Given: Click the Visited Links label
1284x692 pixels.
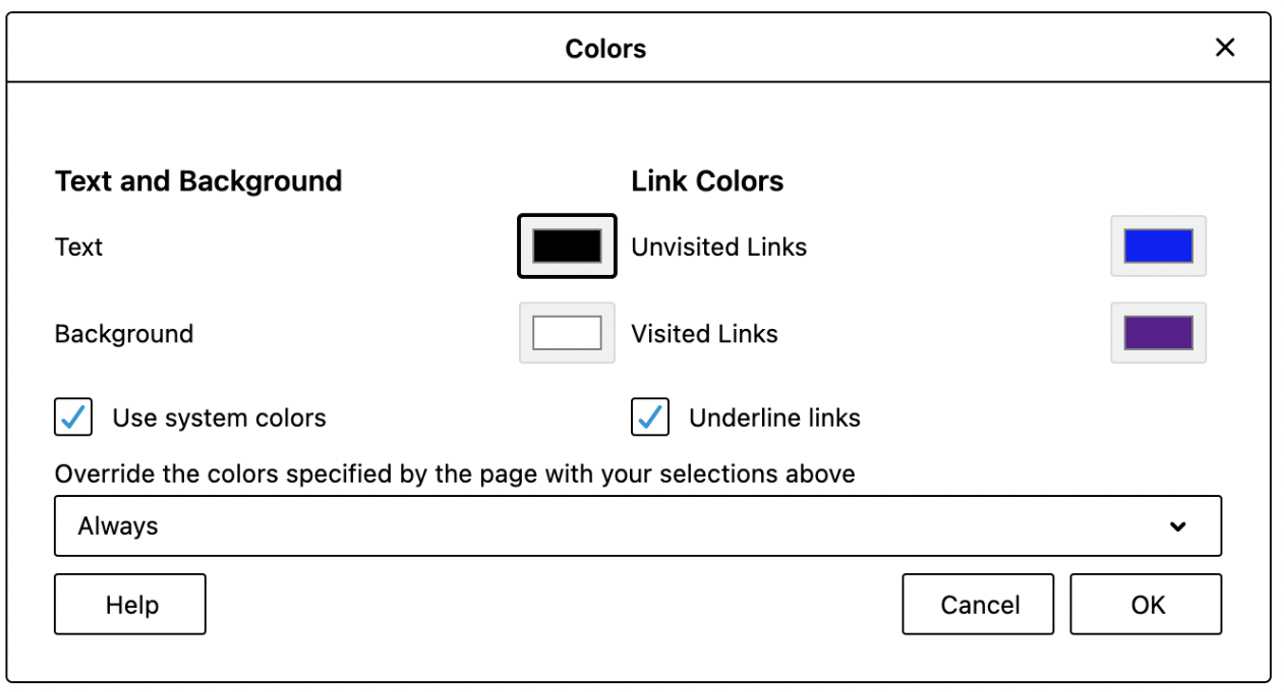Looking at the screenshot, I should [704, 333].
